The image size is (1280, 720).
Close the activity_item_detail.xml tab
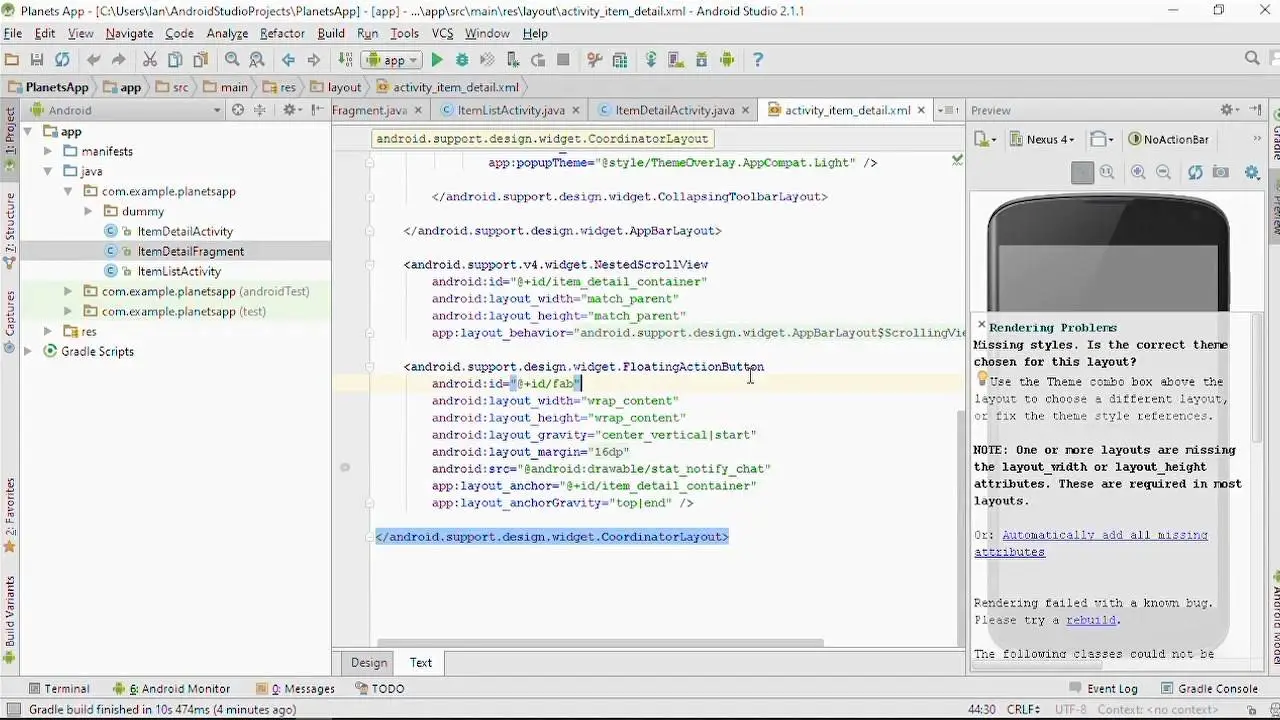922,110
